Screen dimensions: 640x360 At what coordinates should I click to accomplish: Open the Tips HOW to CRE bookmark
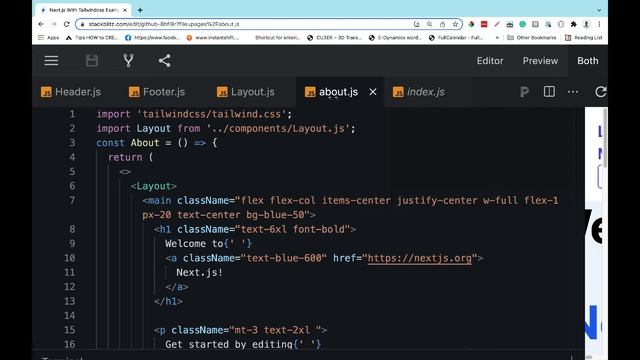click(92, 38)
